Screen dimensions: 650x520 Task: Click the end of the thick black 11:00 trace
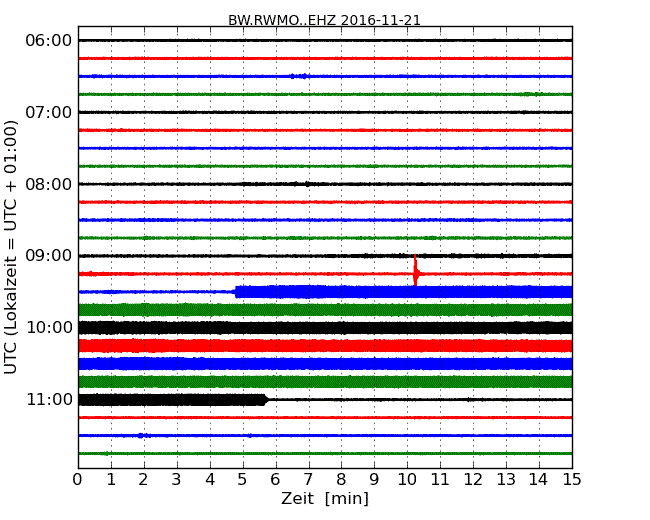pyautogui.click(x=266, y=400)
